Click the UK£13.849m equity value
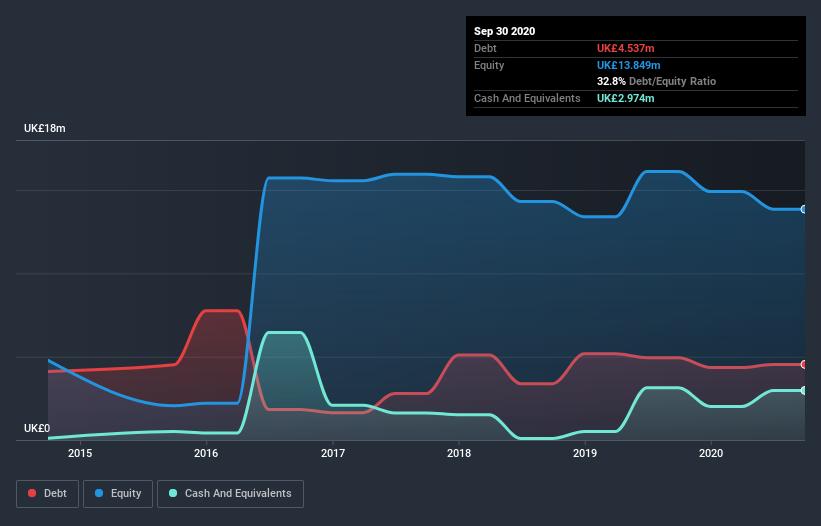Image resolution: width=821 pixels, height=526 pixels. point(628,65)
